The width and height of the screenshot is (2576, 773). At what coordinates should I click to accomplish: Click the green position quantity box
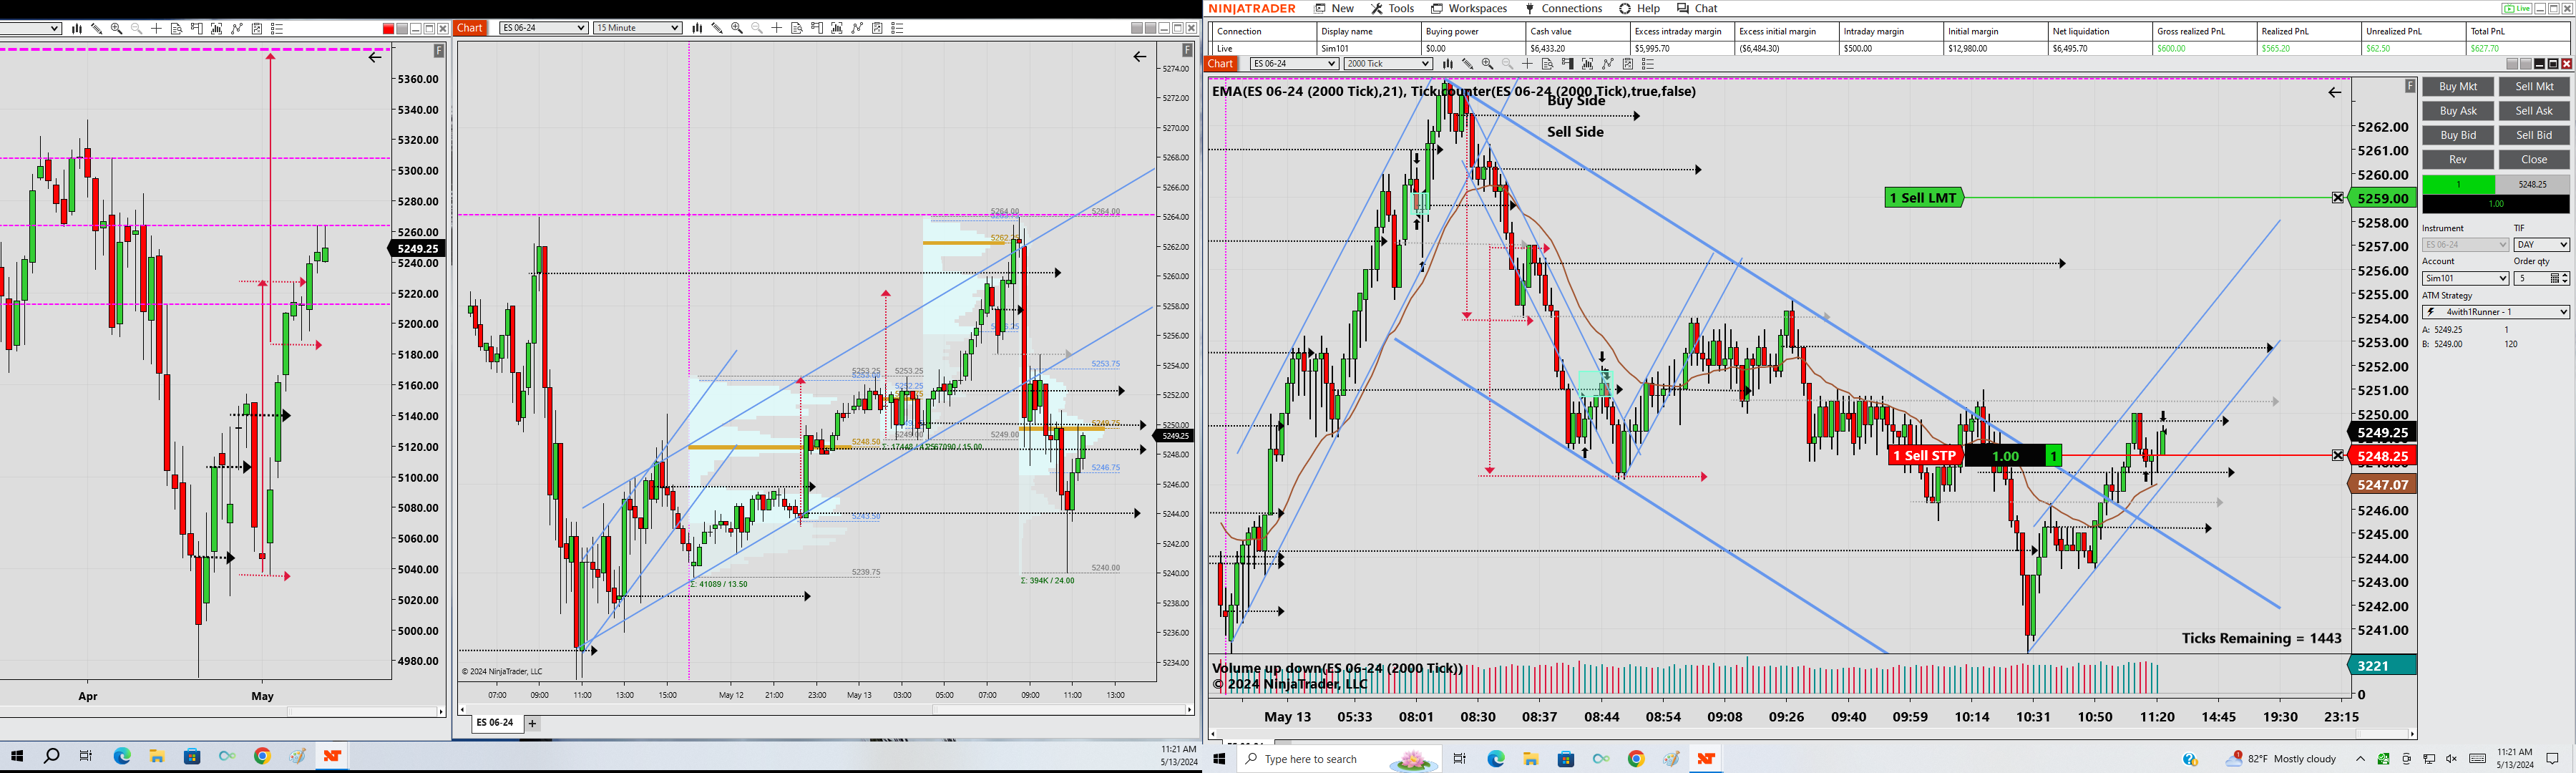point(2459,184)
